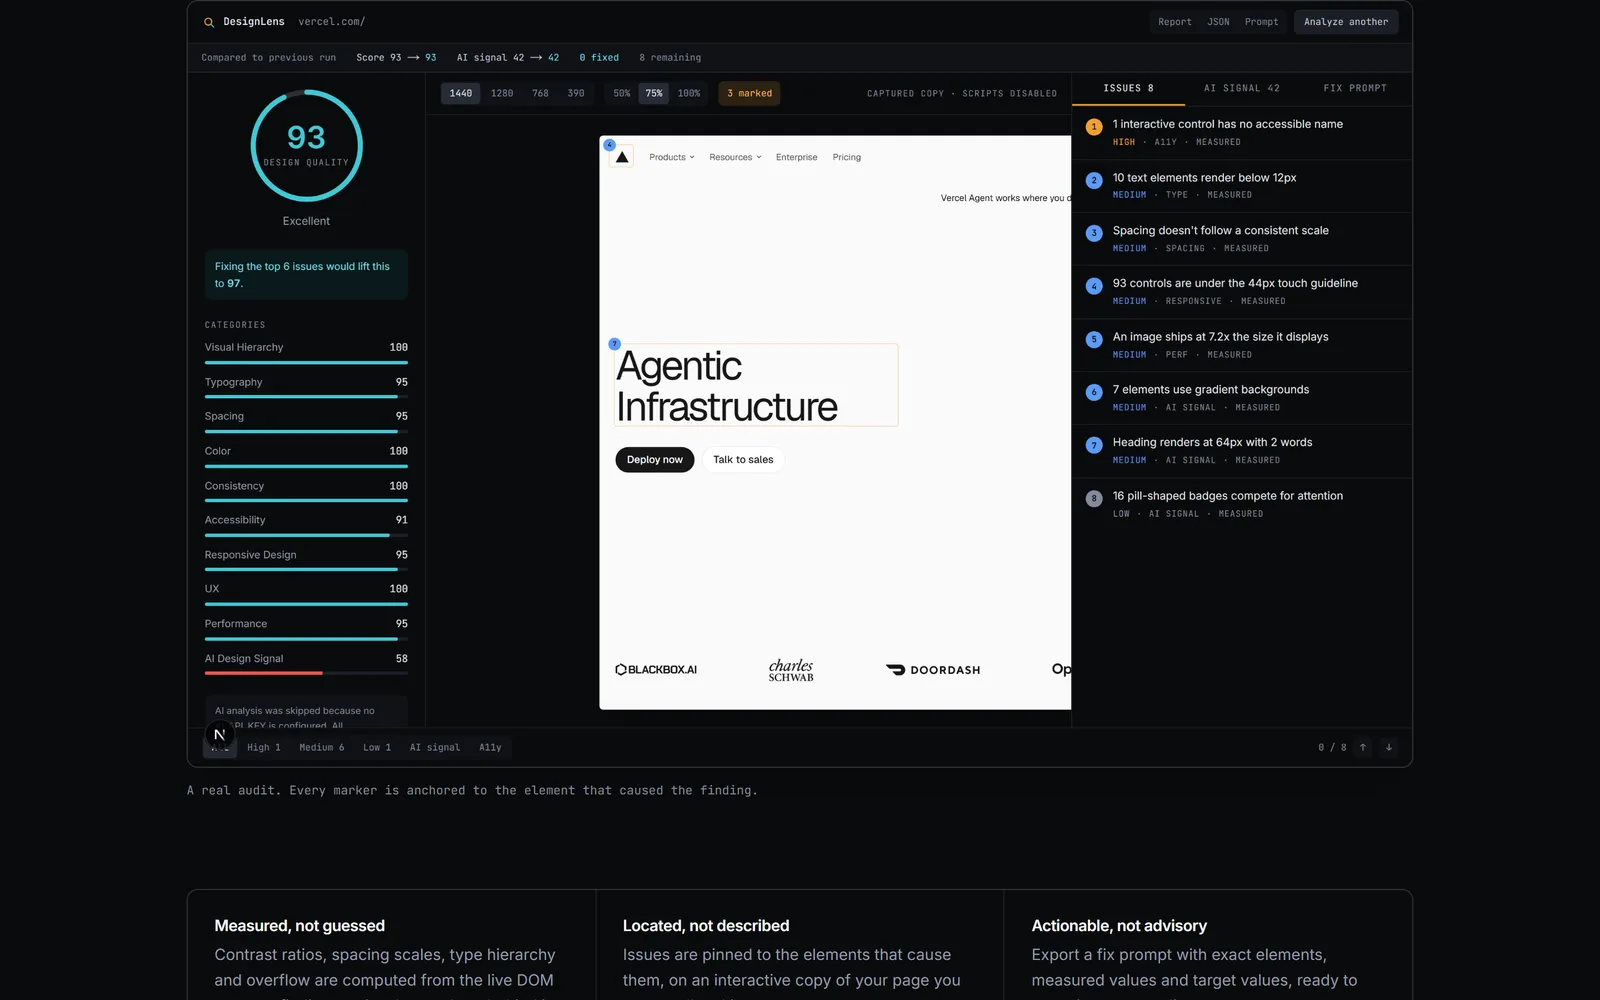Filter issues by Low 1

(377, 747)
